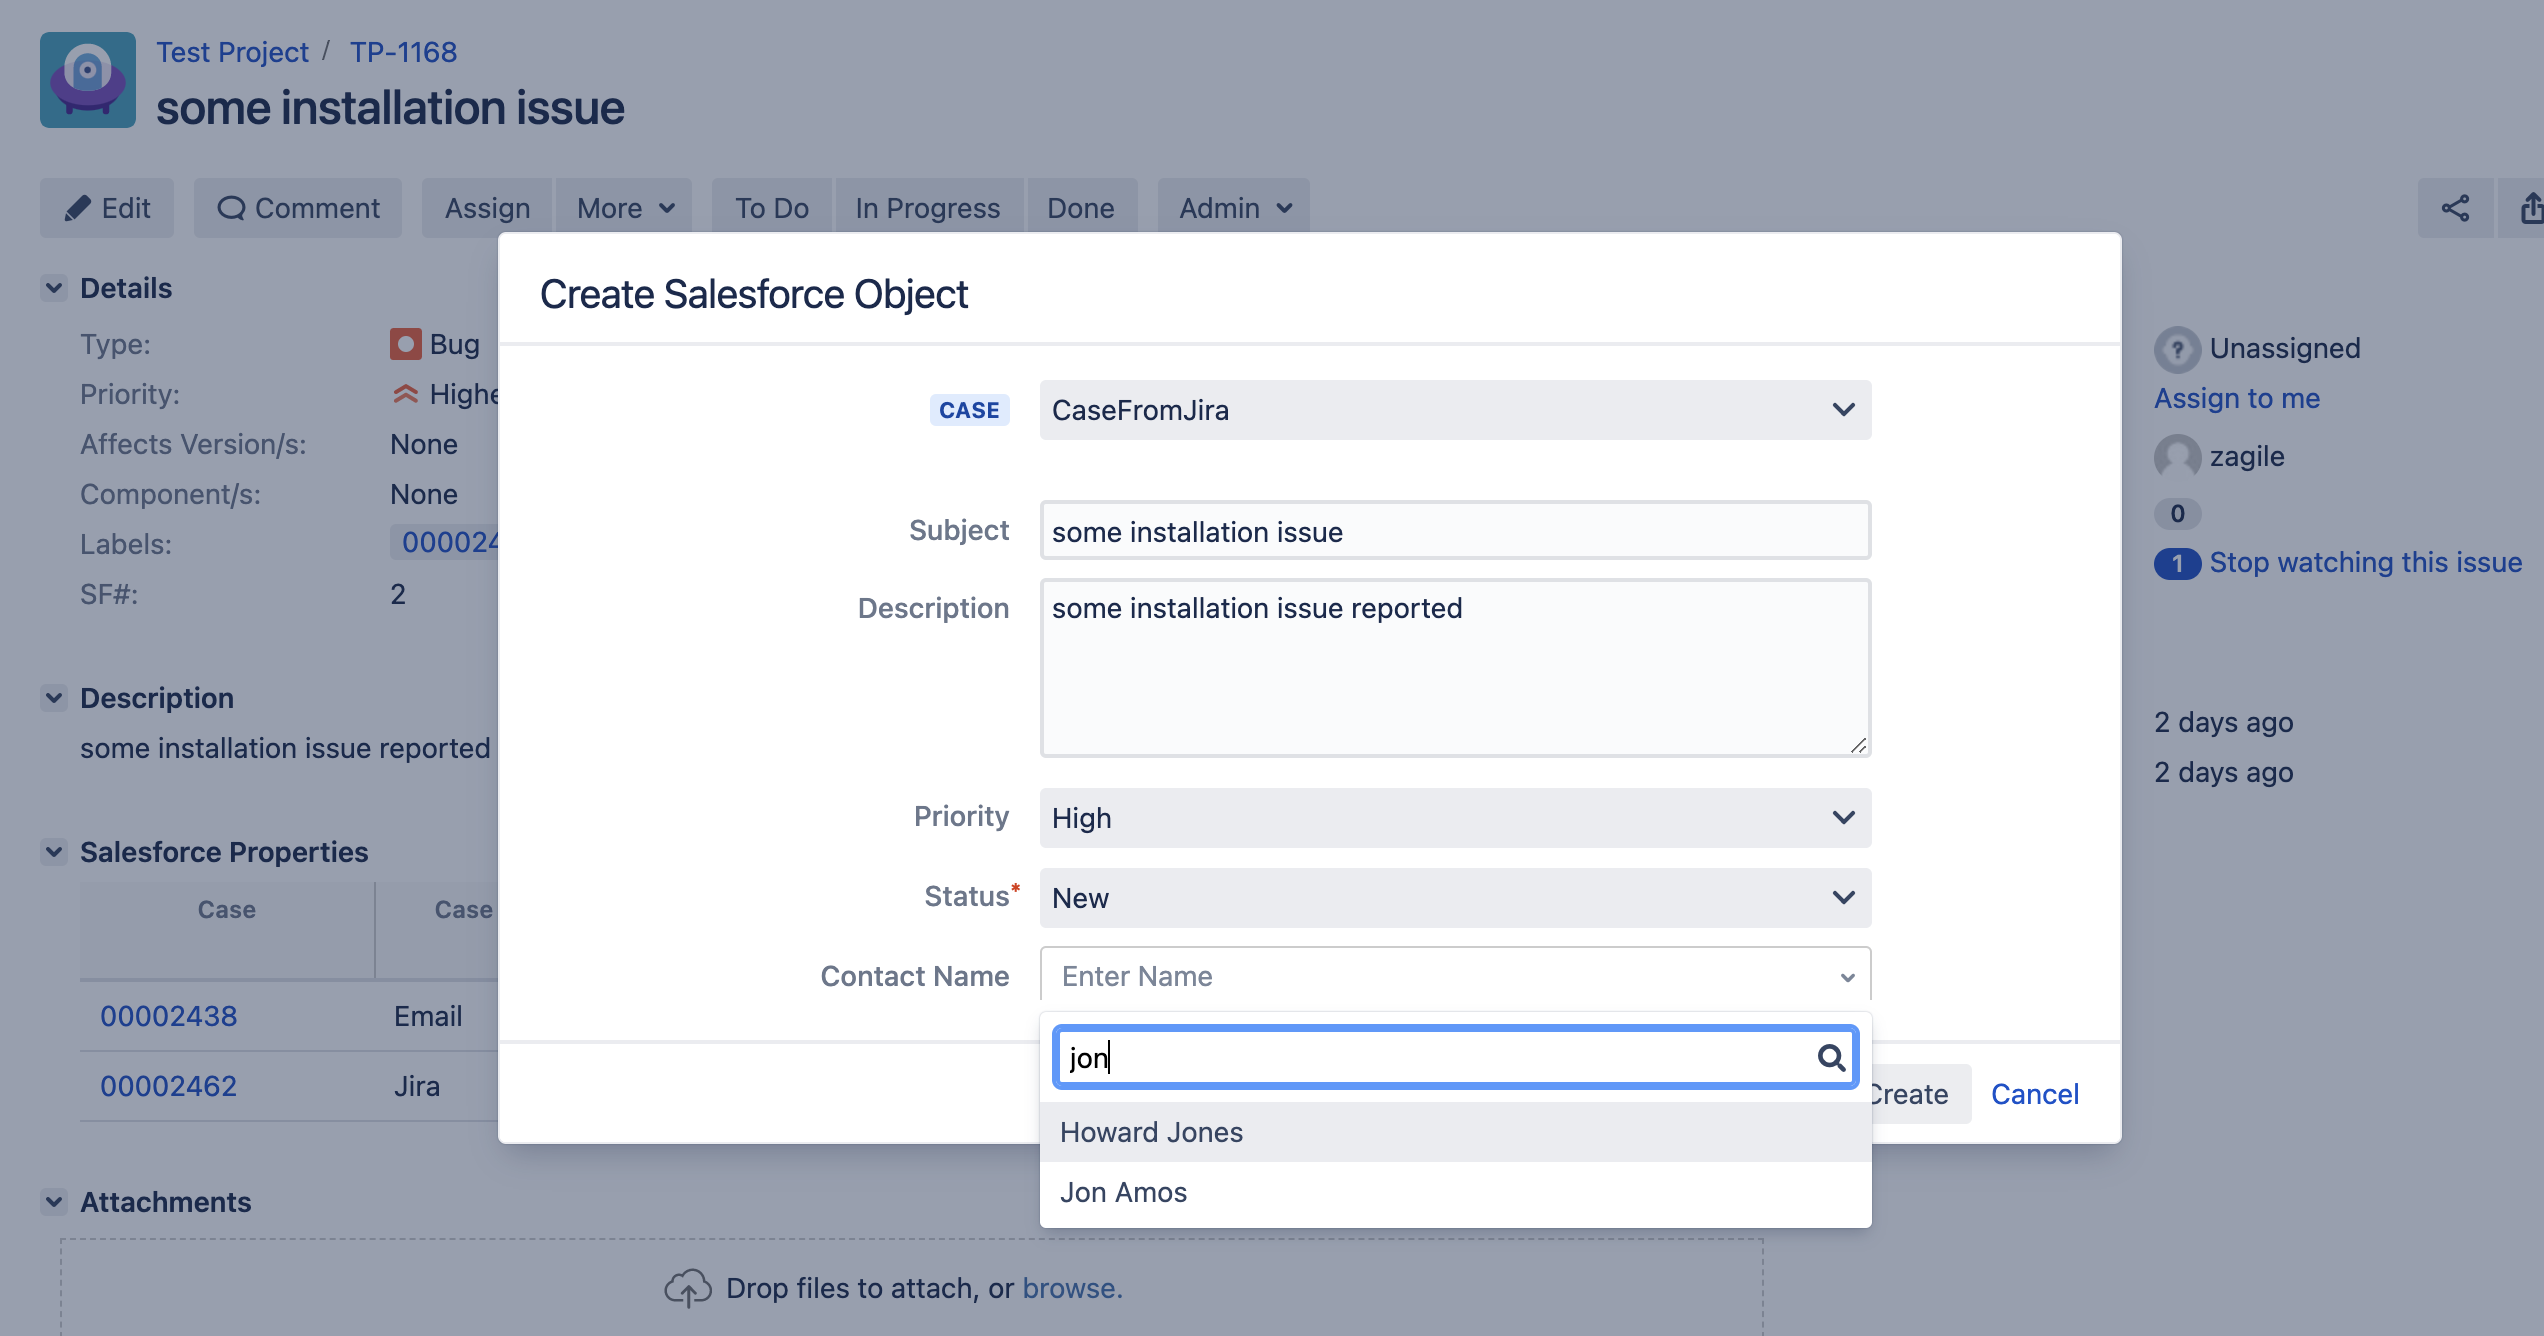Viewport: 2544px width, 1336px height.
Task: Collapse the Attachments section
Action: (54, 1202)
